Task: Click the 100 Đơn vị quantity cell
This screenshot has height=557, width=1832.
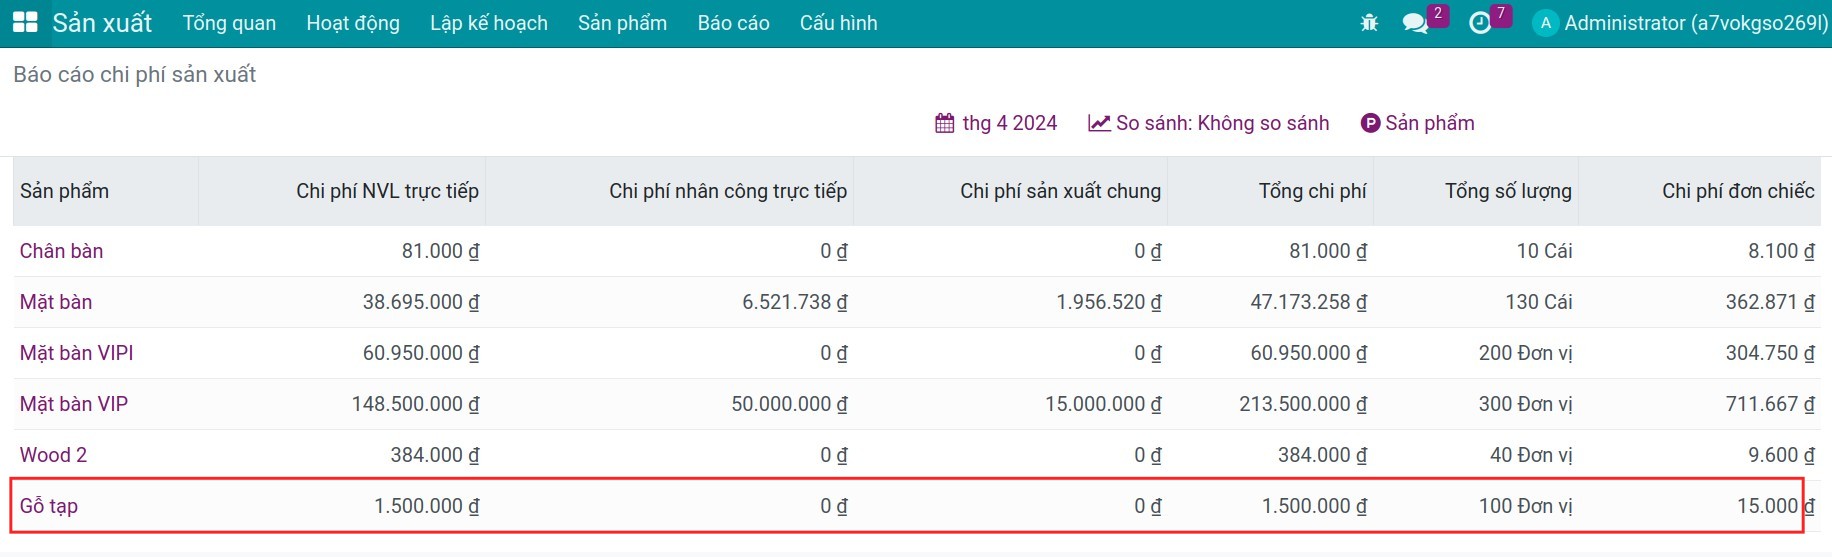Action: pos(1525,506)
